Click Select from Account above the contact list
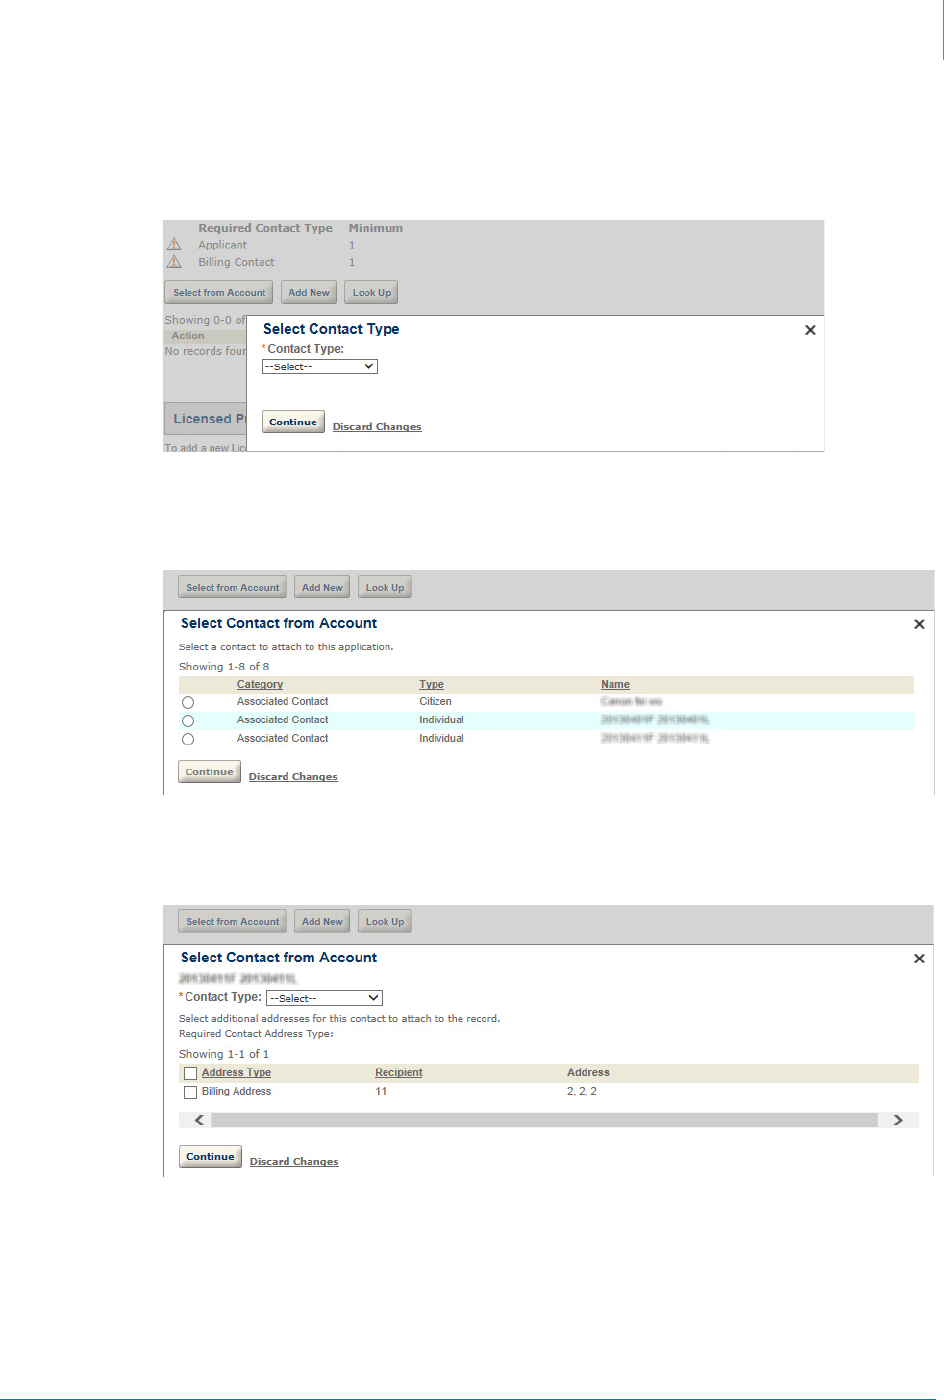 [x=233, y=588]
